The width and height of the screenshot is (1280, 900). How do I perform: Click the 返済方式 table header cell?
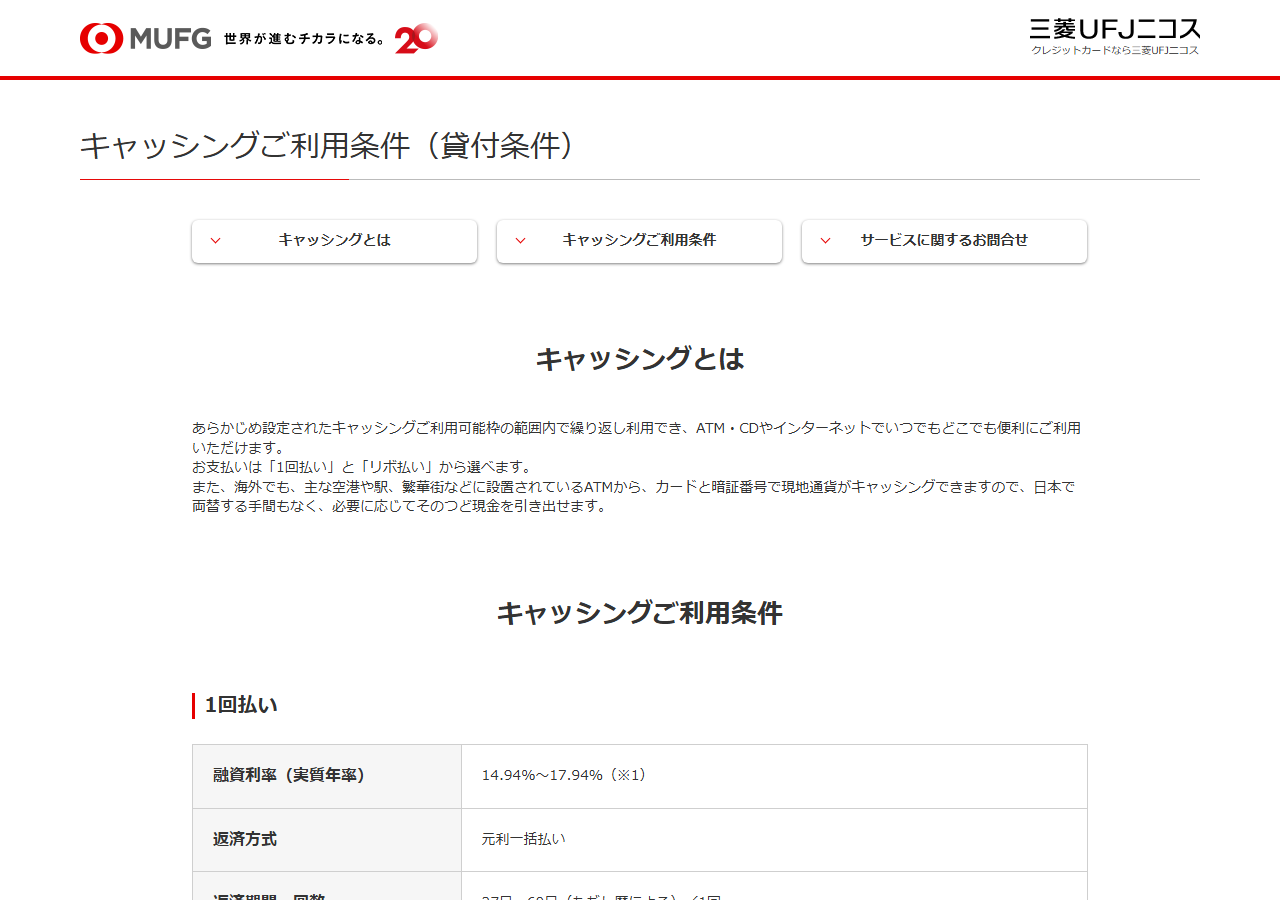tap(327, 840)
